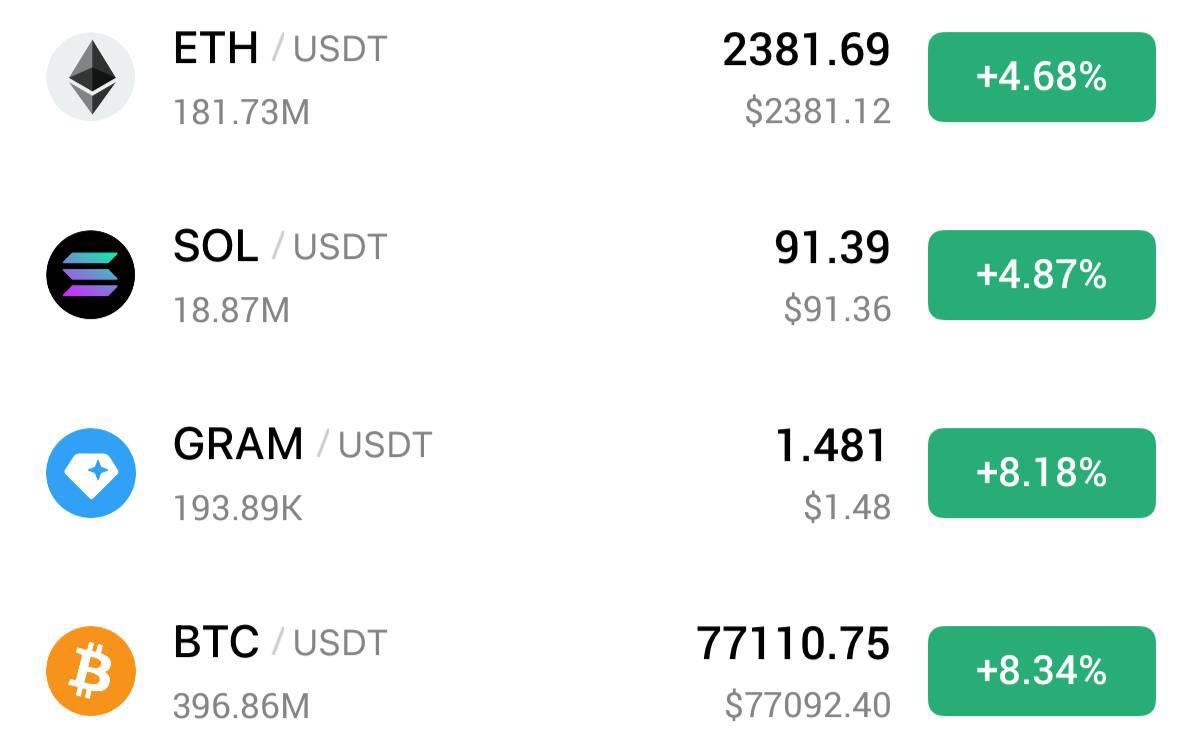The height and width of the screenshot is (744, 1202).
Task: Tap the ETH volume 181.73M
Action: click(x=241, y=112)
